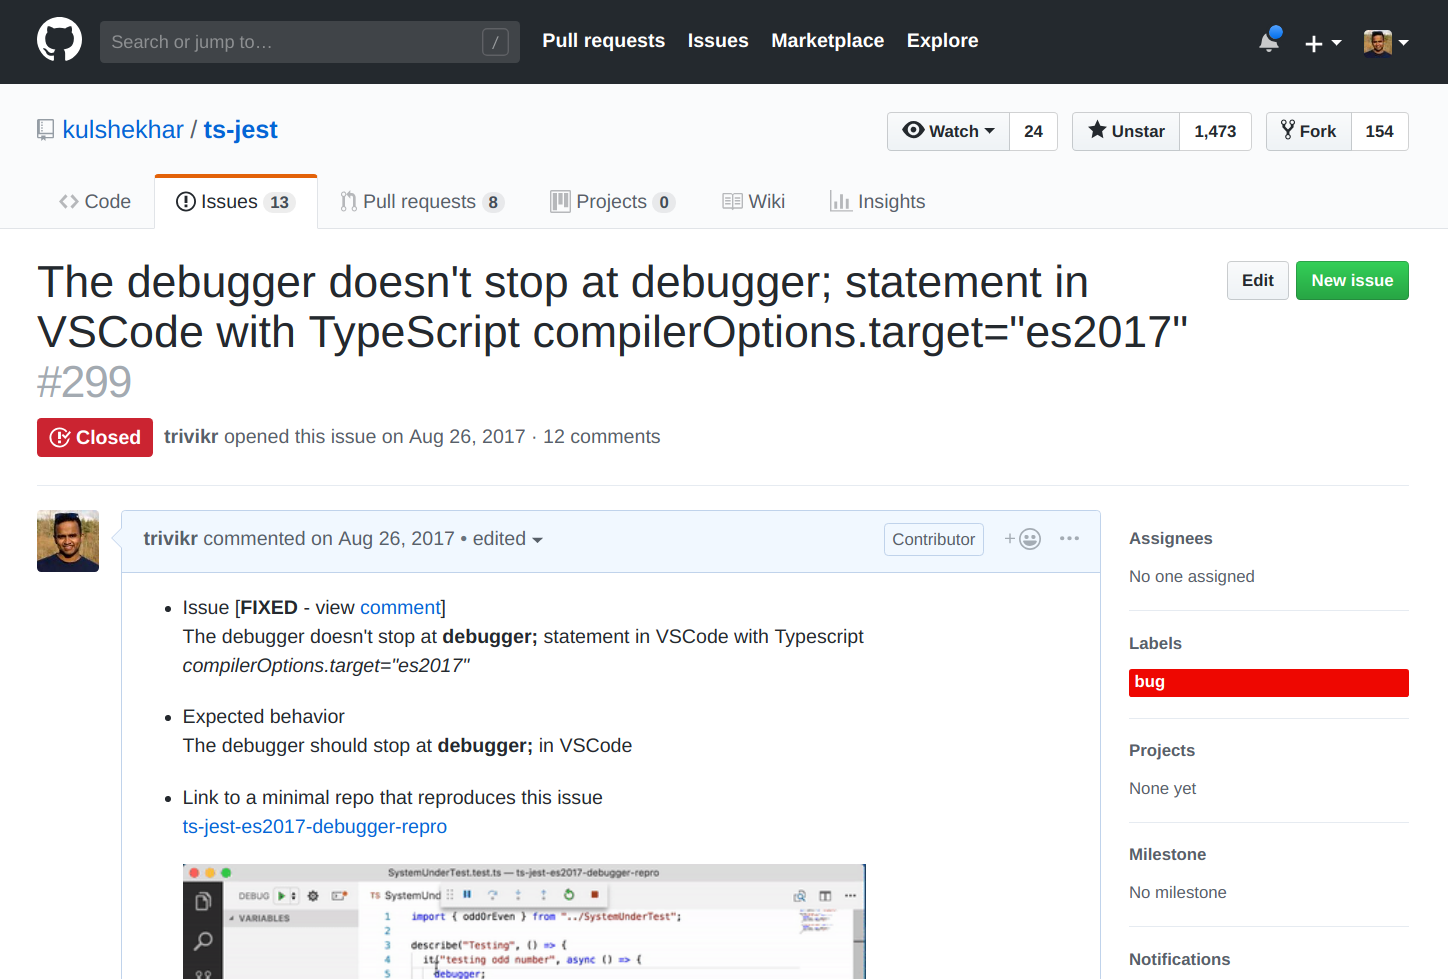
Task: Click the Contributor badge
Action: 934,540
